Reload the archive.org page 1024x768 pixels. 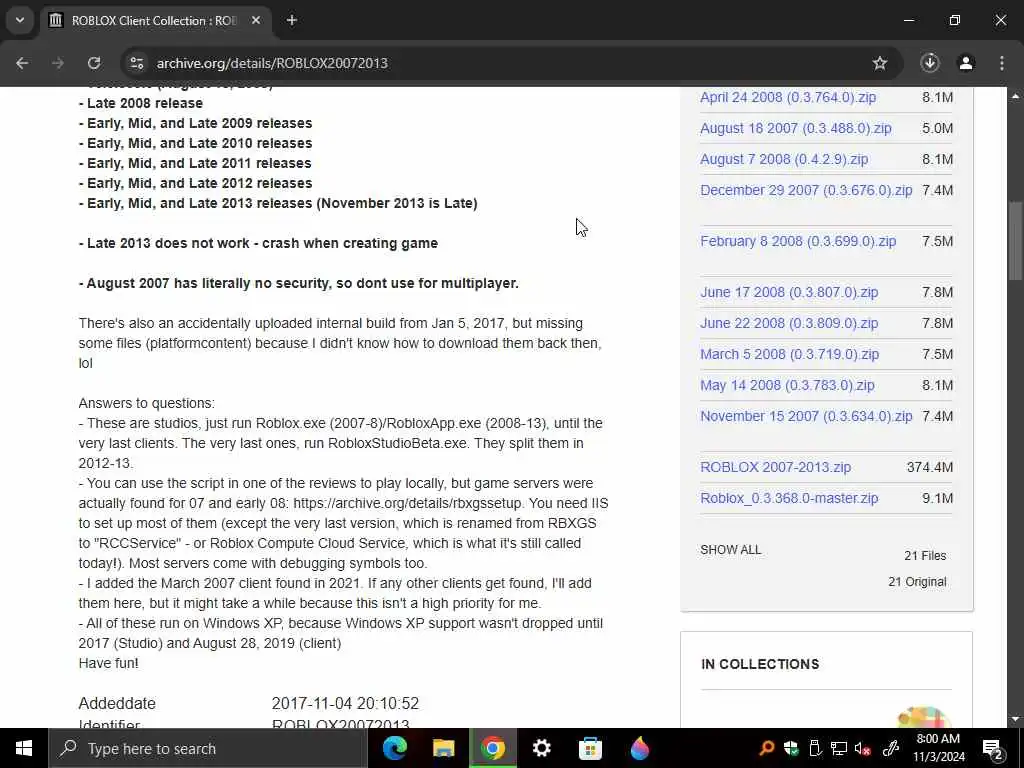click(x=94, y=63)
